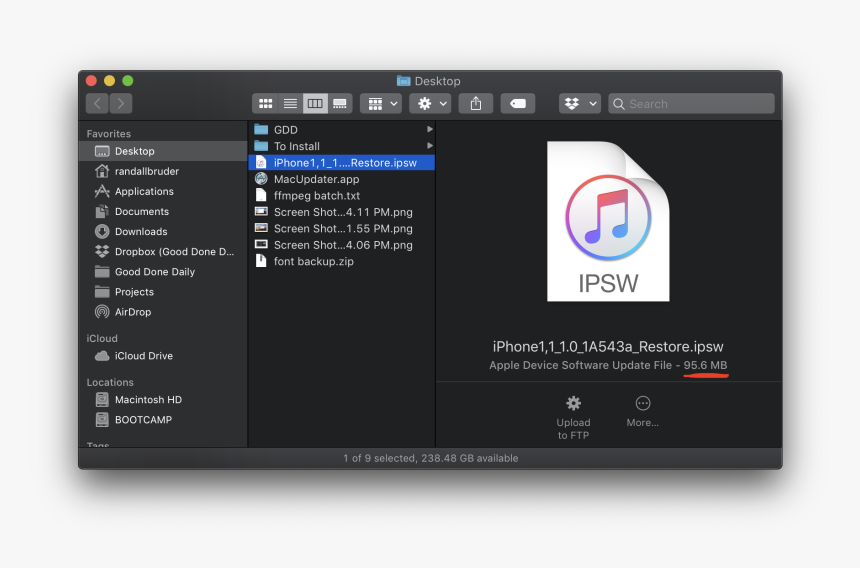Open the group-by arrangement dropdown
Viewport: 860px width, 568px height.
click(381, 104)
